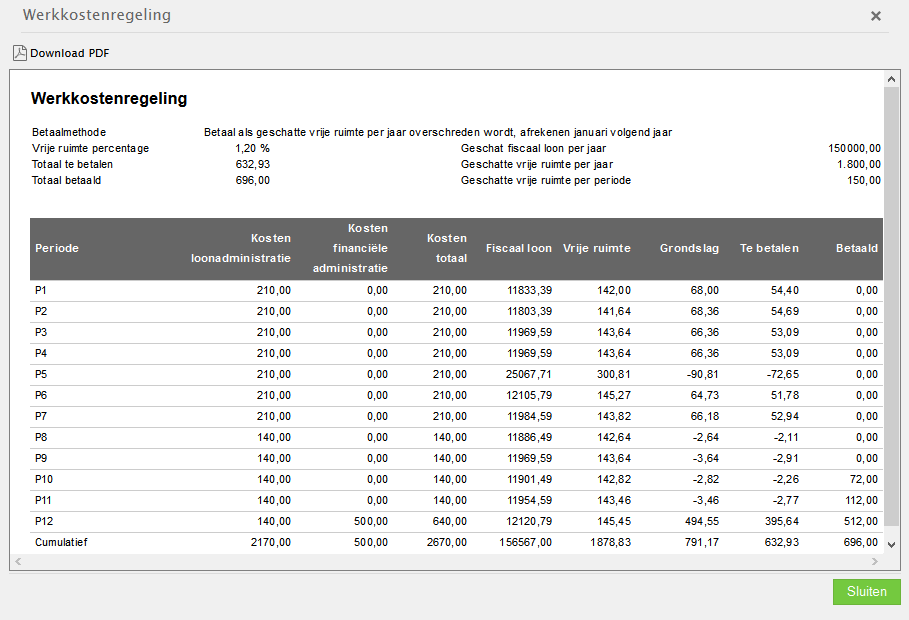Select the P12 period row label

pyautogui.click(x=43, y=521)
